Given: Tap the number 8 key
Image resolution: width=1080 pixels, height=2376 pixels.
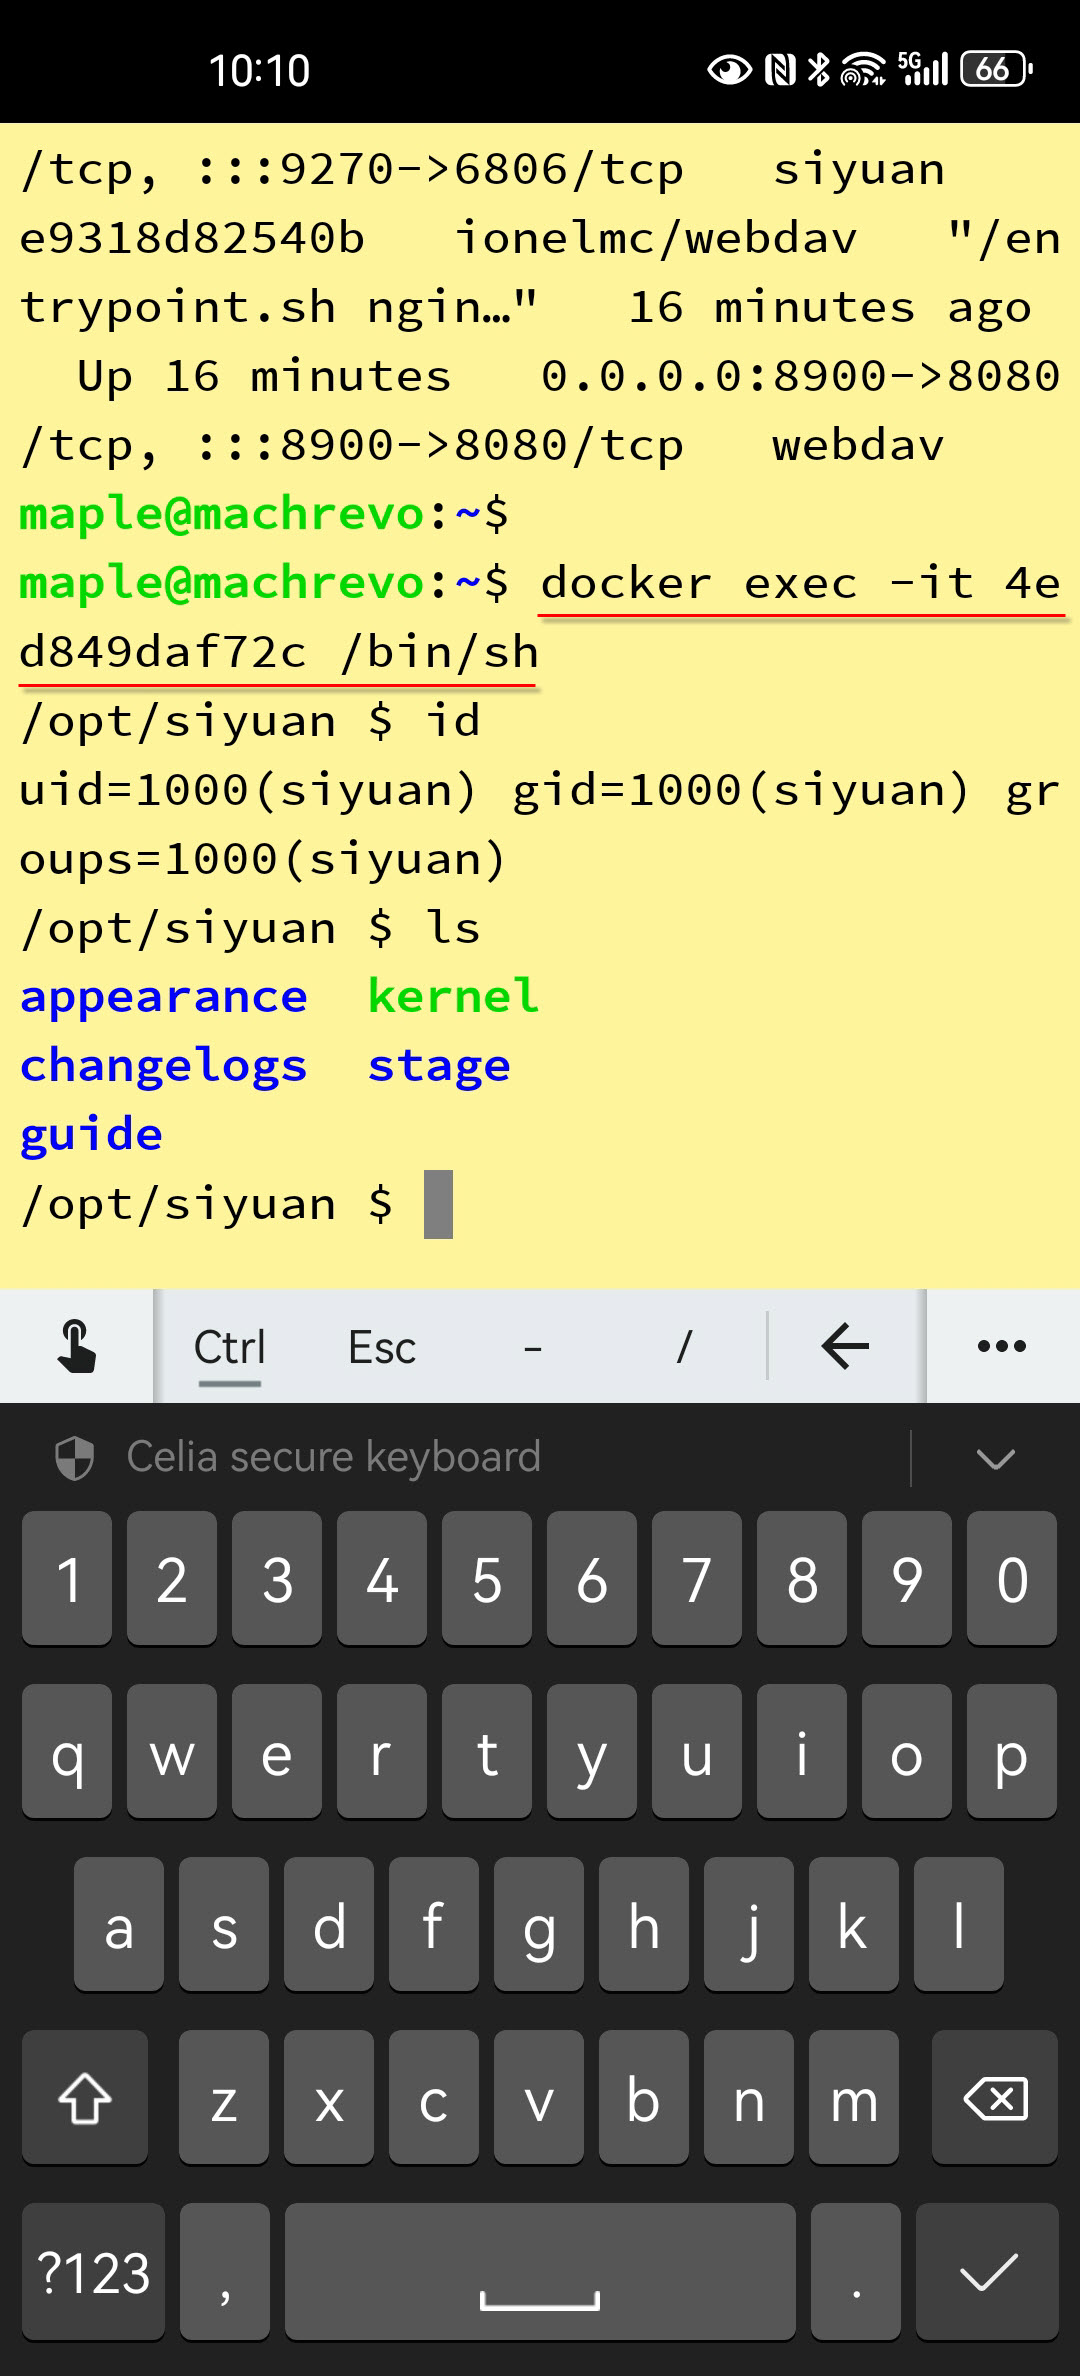Looking at the screenshot, I should [802, 1578].
